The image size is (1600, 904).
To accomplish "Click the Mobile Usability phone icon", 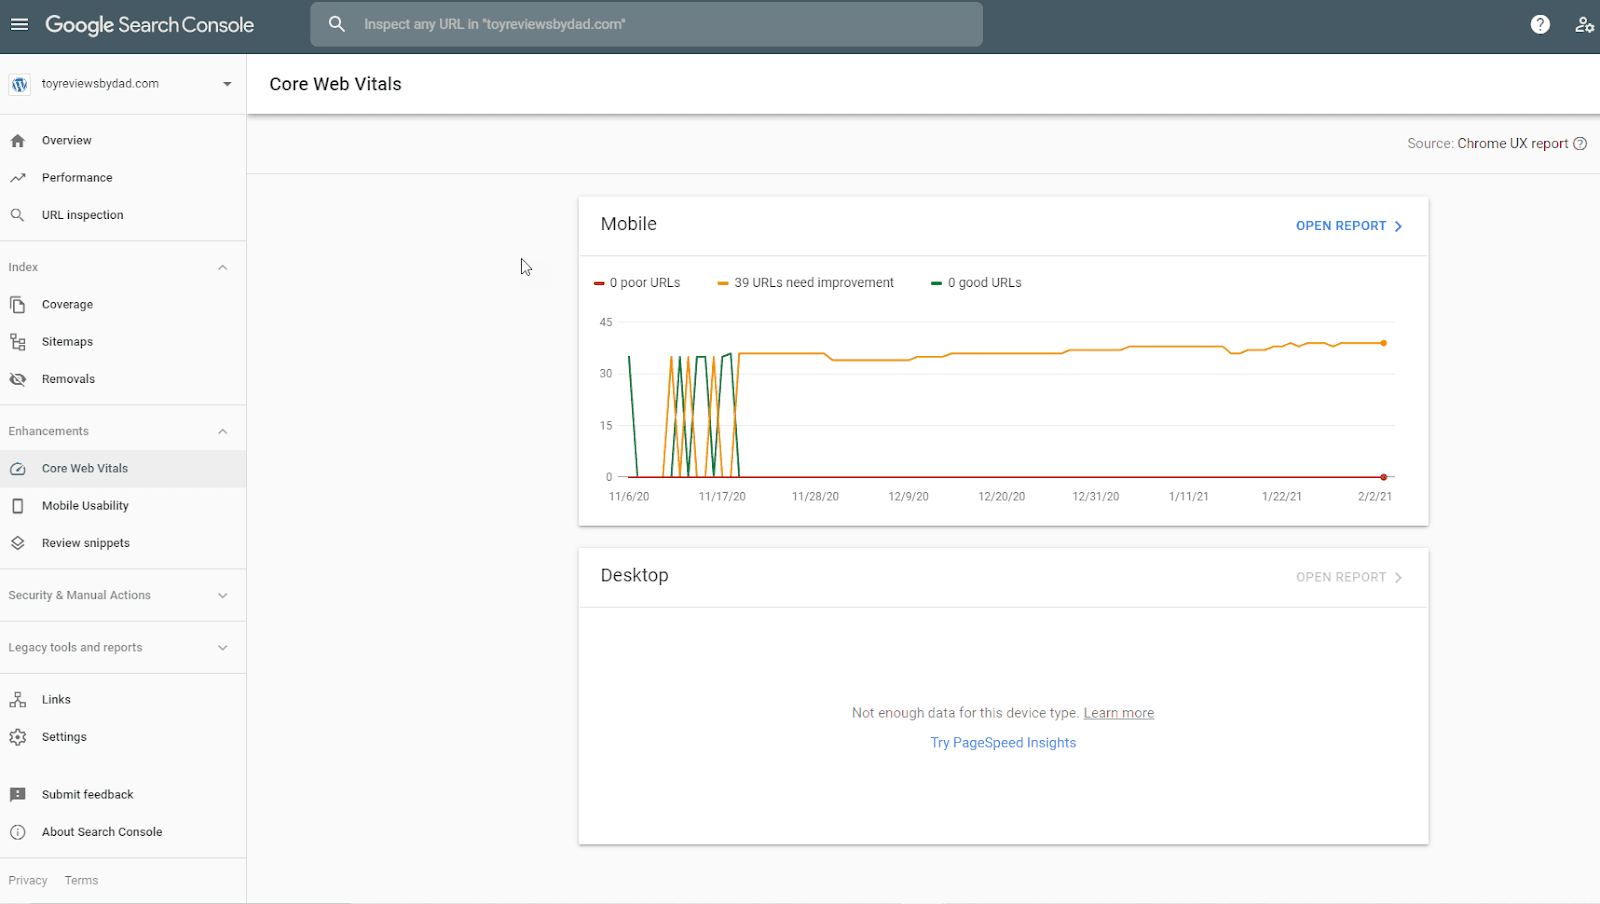I will point(18,505).
